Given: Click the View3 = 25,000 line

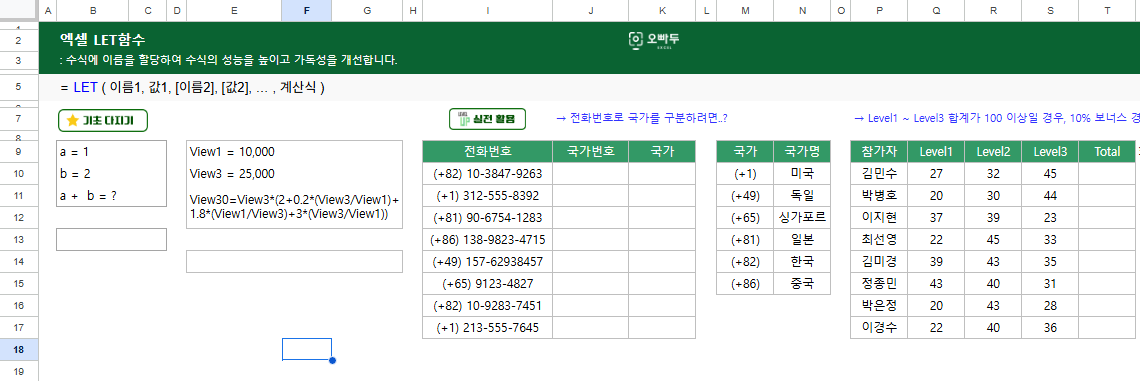Looking at the screenshot, I should point(232,174).
